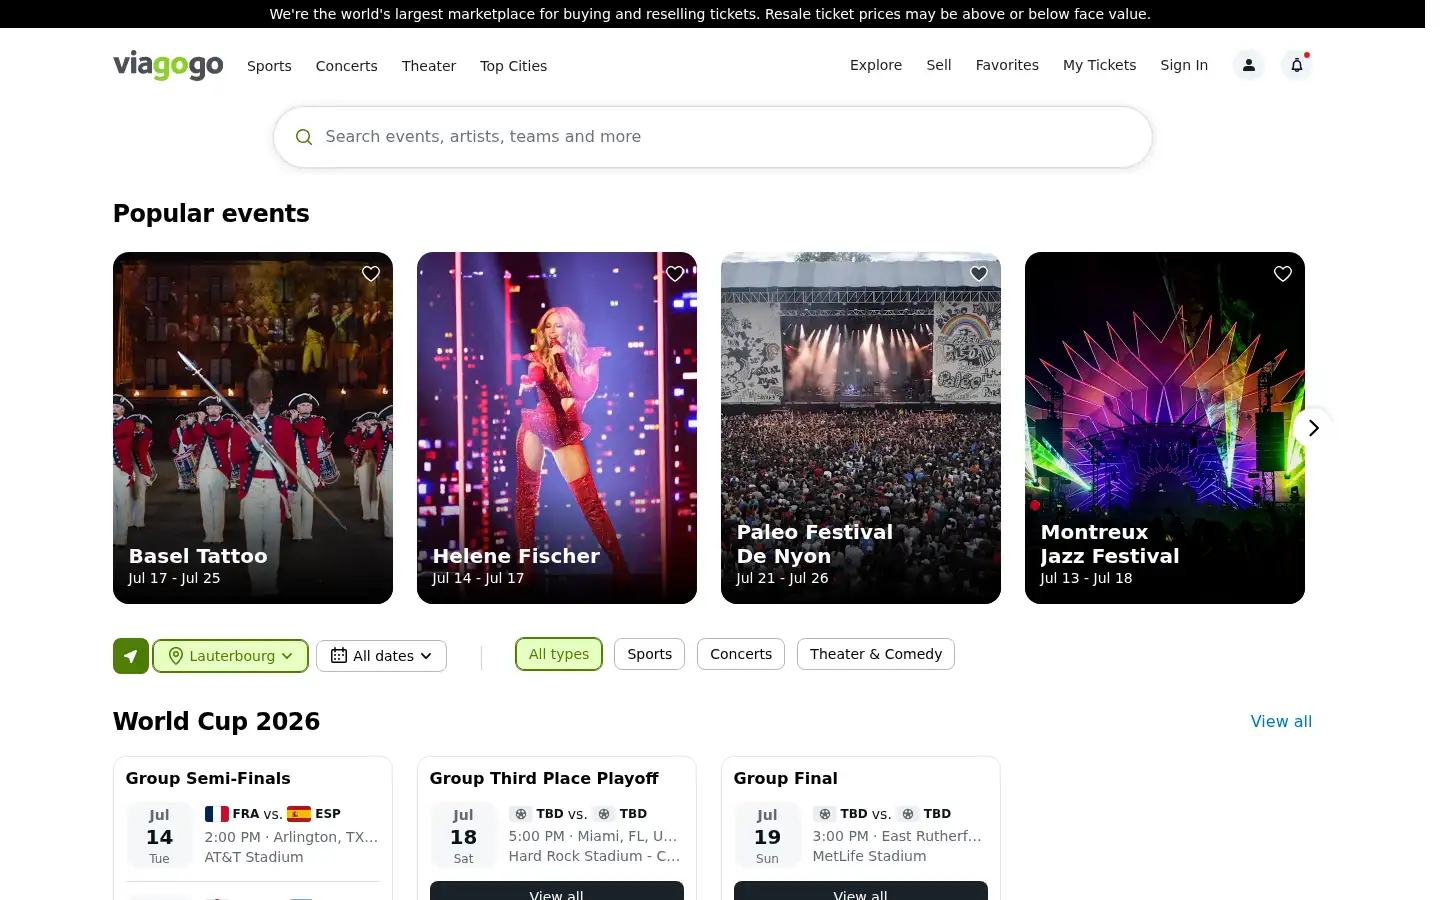
Task: Open the Paleo Festival De Nyon card
Action: [x=861, y=428]
